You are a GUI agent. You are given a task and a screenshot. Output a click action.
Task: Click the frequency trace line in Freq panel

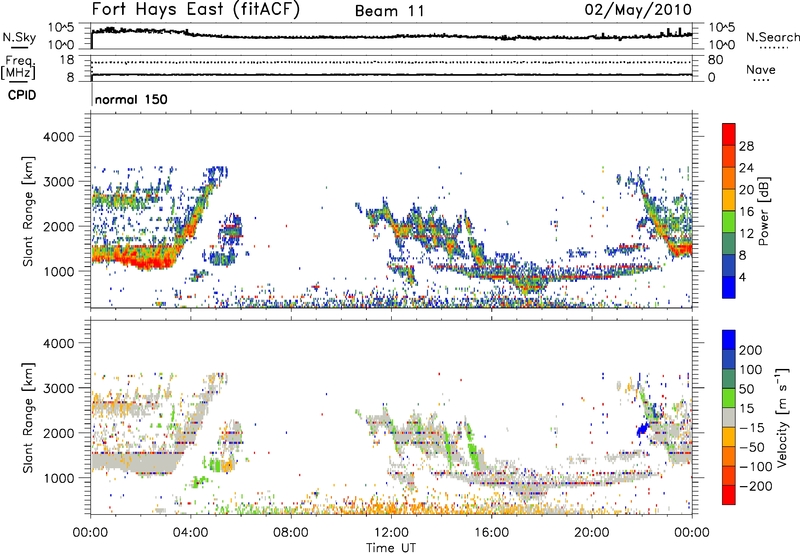tap(391, 75)
